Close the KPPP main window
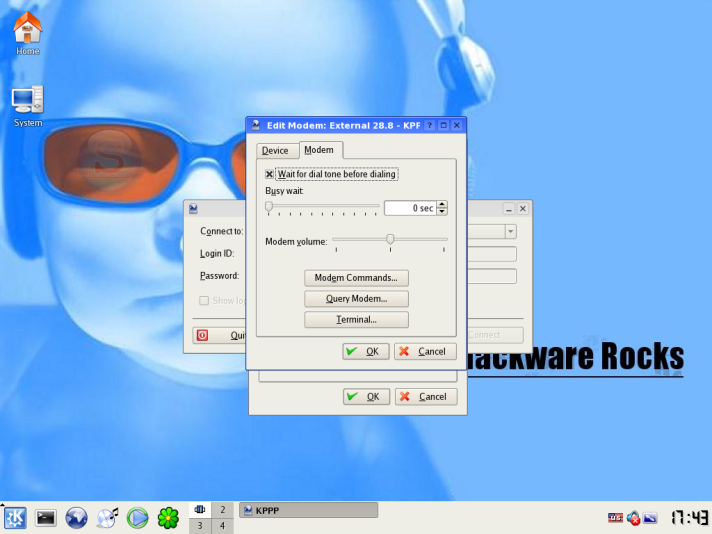This screenshot has height=534, width=712. tap(523, 209)
